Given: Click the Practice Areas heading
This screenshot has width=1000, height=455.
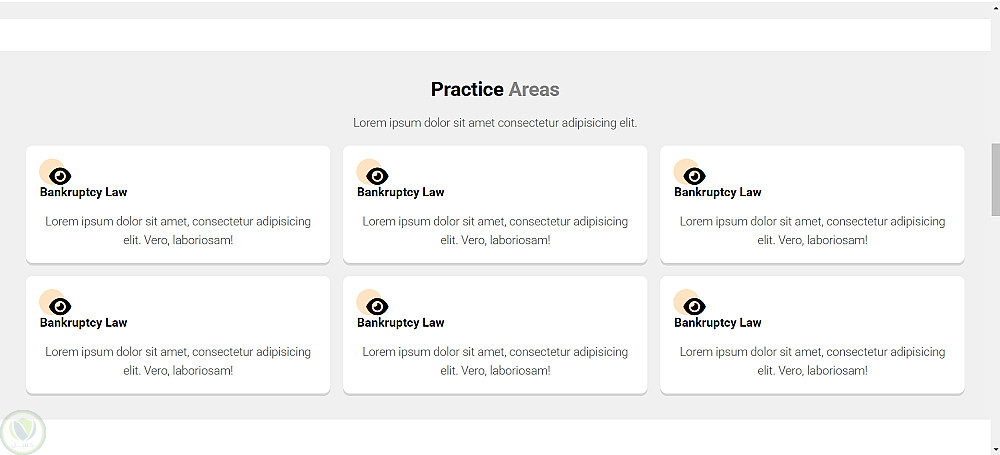Looking at the screenshot, I should (x=495, y=90).
